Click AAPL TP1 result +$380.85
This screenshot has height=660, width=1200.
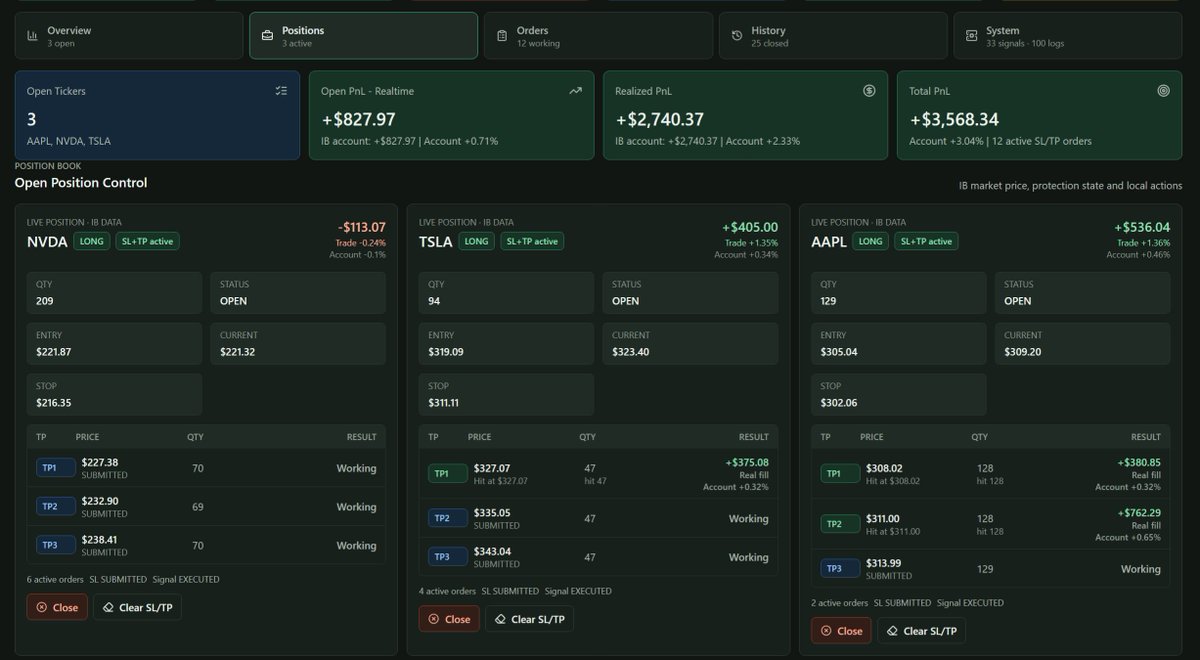click(x=1139, y=462)
